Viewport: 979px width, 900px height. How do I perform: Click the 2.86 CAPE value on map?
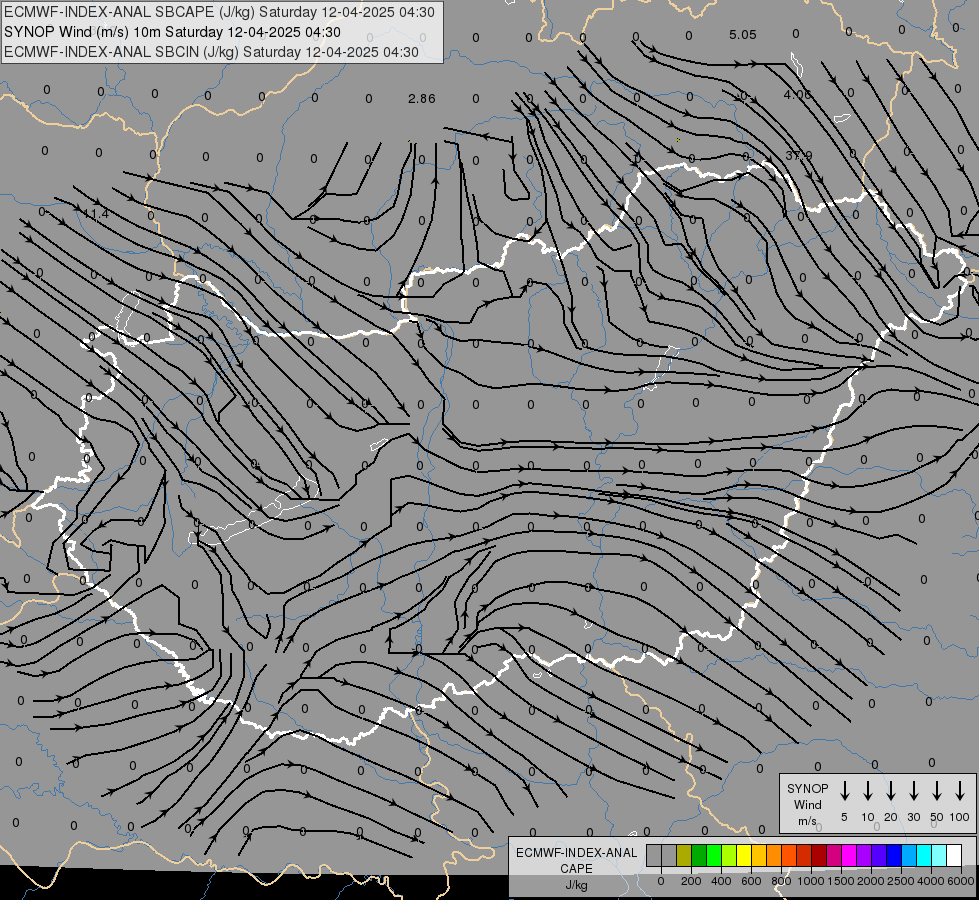(421, 99)
